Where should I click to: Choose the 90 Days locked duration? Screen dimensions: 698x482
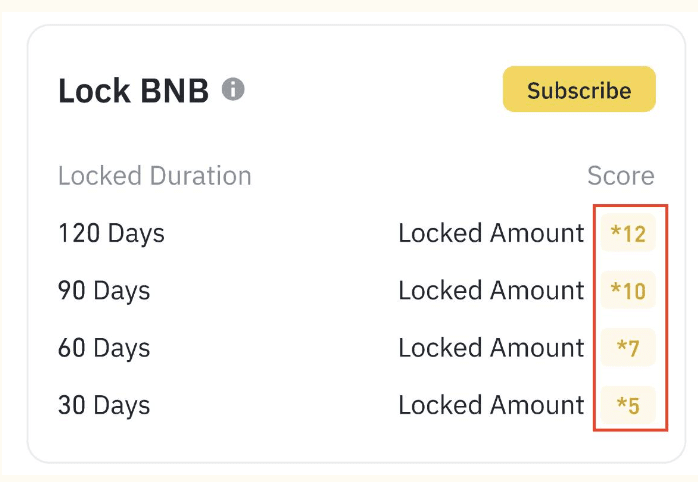(104, 291)
